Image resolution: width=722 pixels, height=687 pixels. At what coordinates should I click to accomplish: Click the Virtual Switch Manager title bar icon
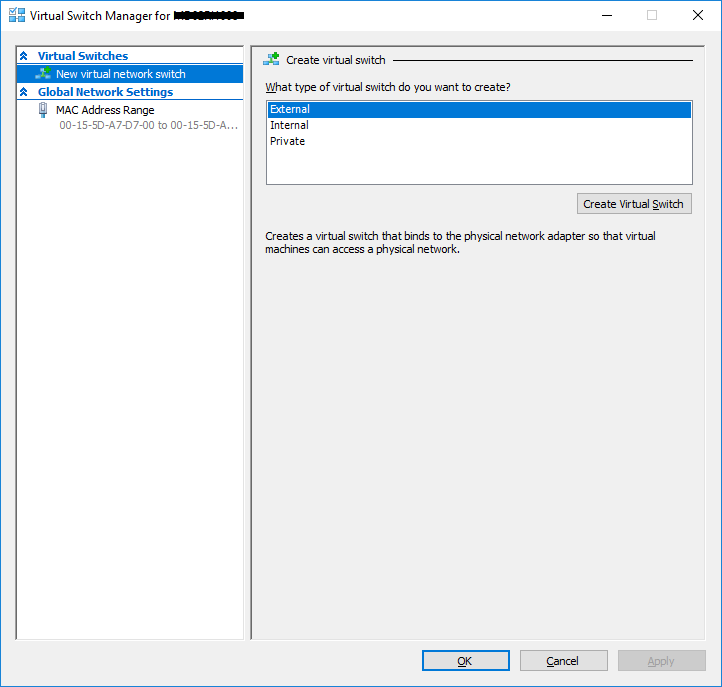point(16,16)
